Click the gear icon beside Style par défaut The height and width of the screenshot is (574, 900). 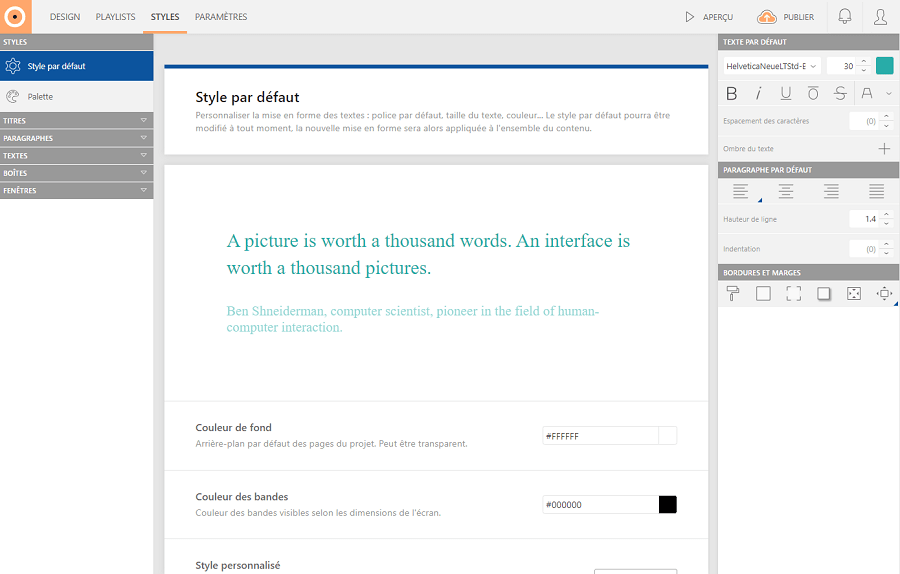(x=13, y=66)
